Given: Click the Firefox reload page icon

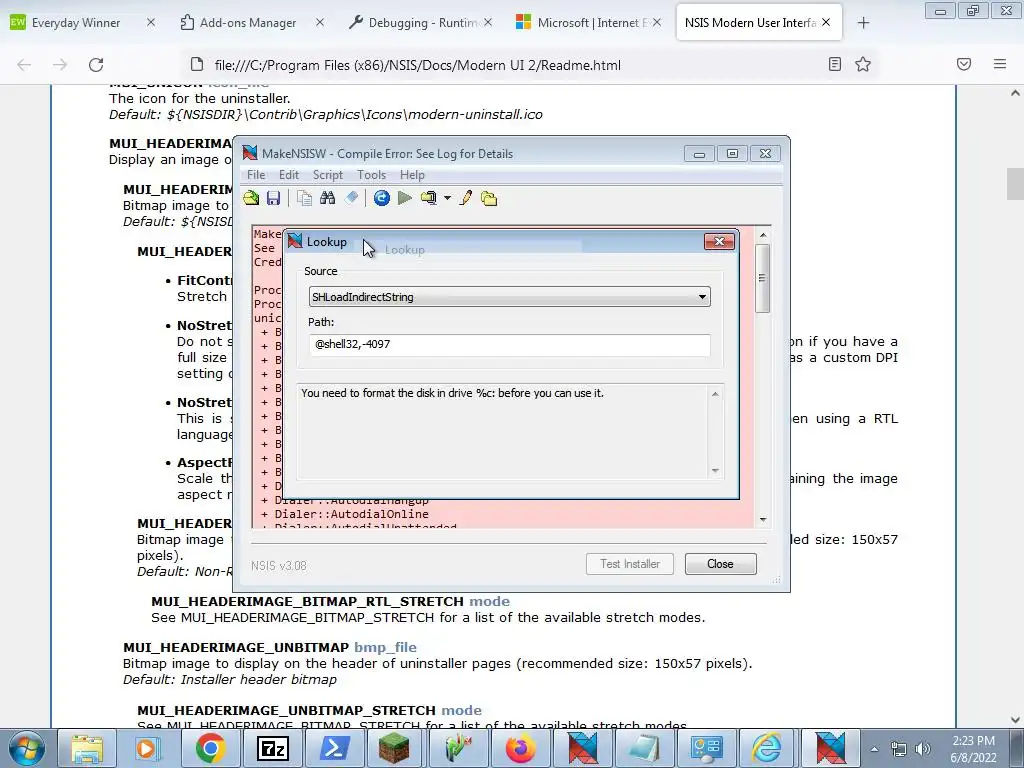Looking at the screenshot, I should (x=96, y=65).
